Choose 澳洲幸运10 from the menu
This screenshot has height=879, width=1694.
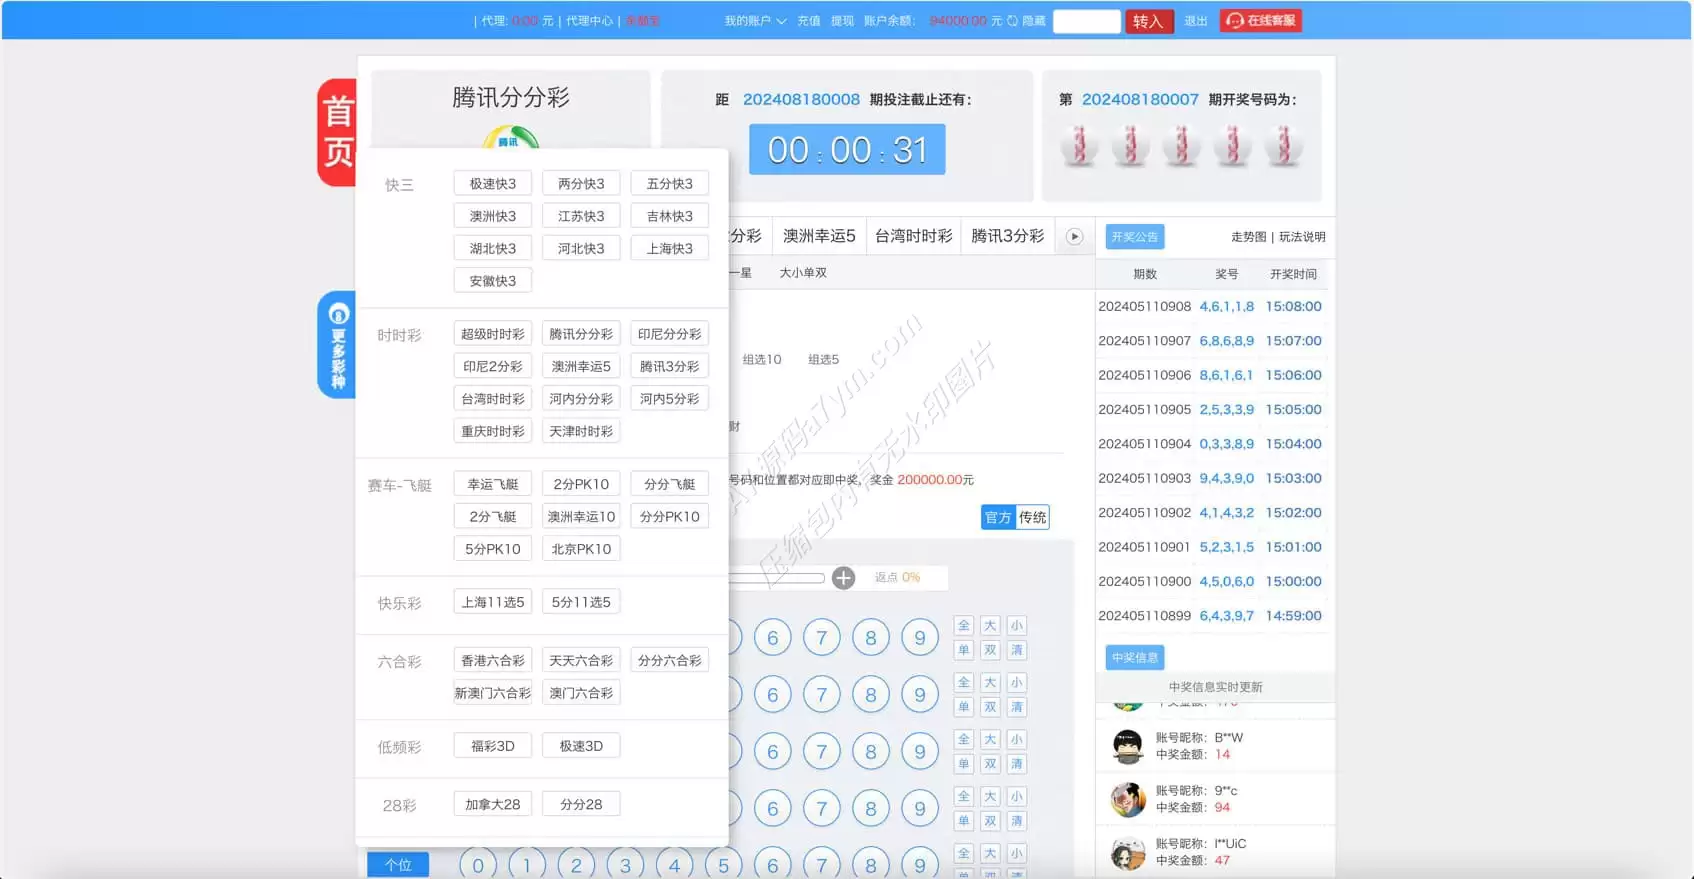tap(581, 517)
